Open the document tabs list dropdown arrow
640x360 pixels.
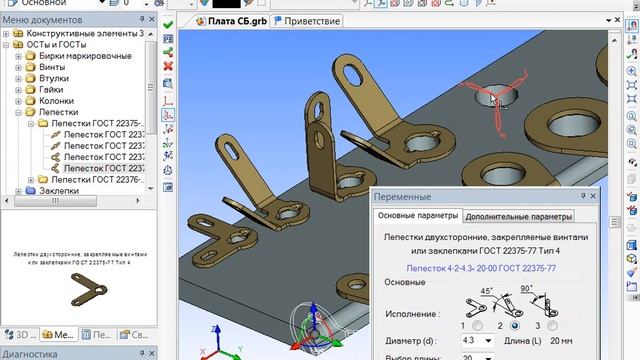pos(609,20)
